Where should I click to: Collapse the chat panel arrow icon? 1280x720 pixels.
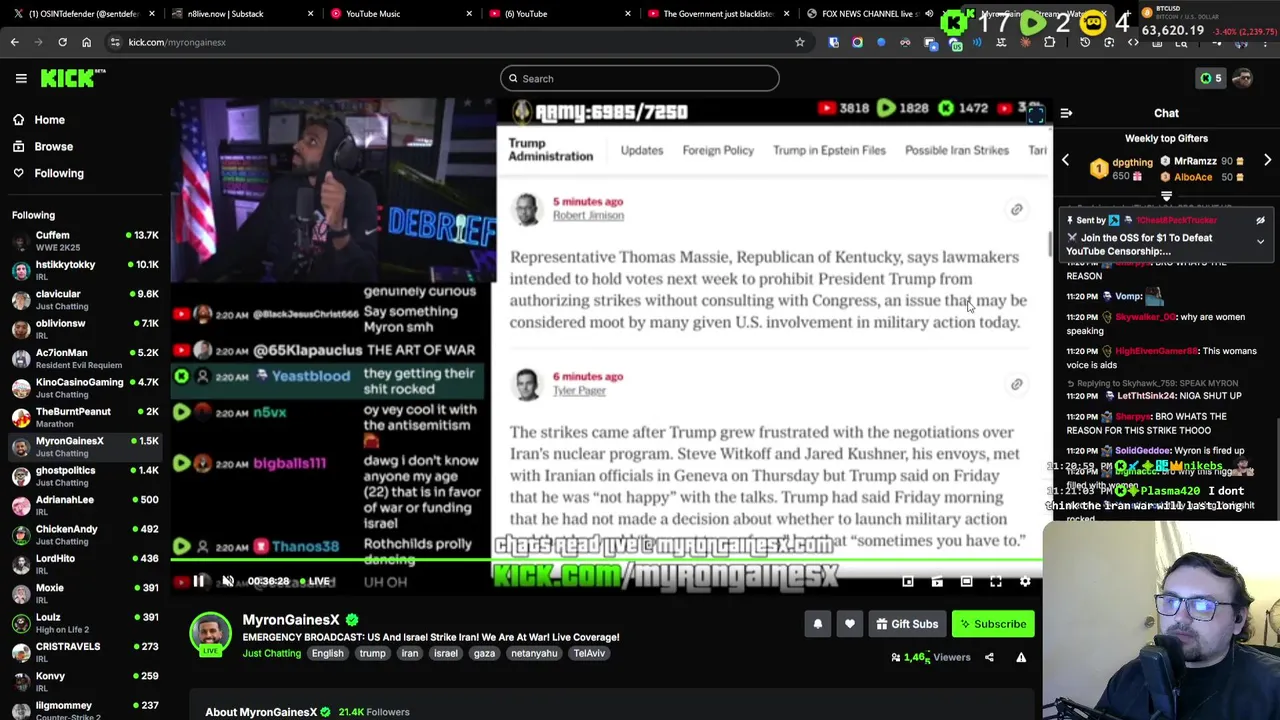(x=1066, y=113)
